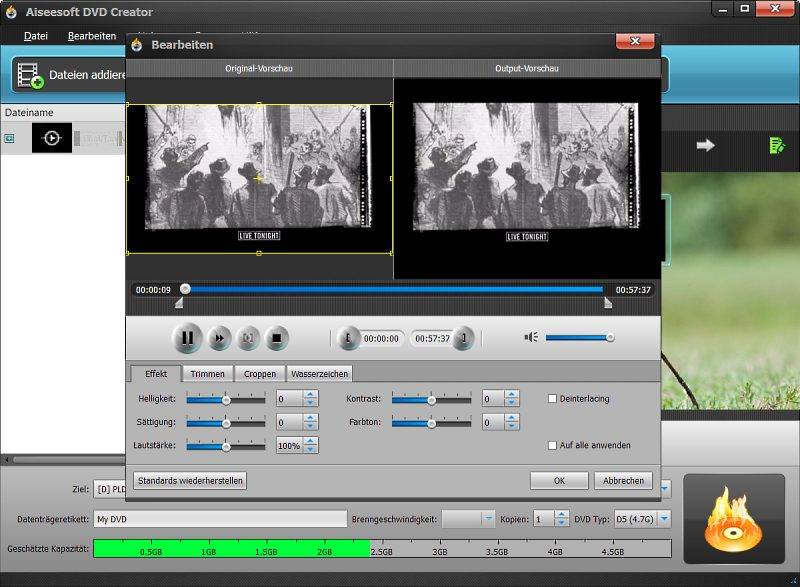
Task: Click the Lautstärke slider handle
Action: pos(226,447)
